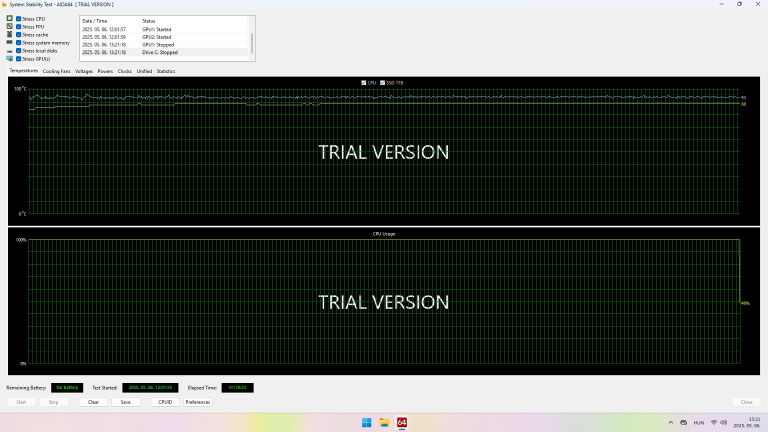Select the 'GPU1: Started' log row

point(165,29)
